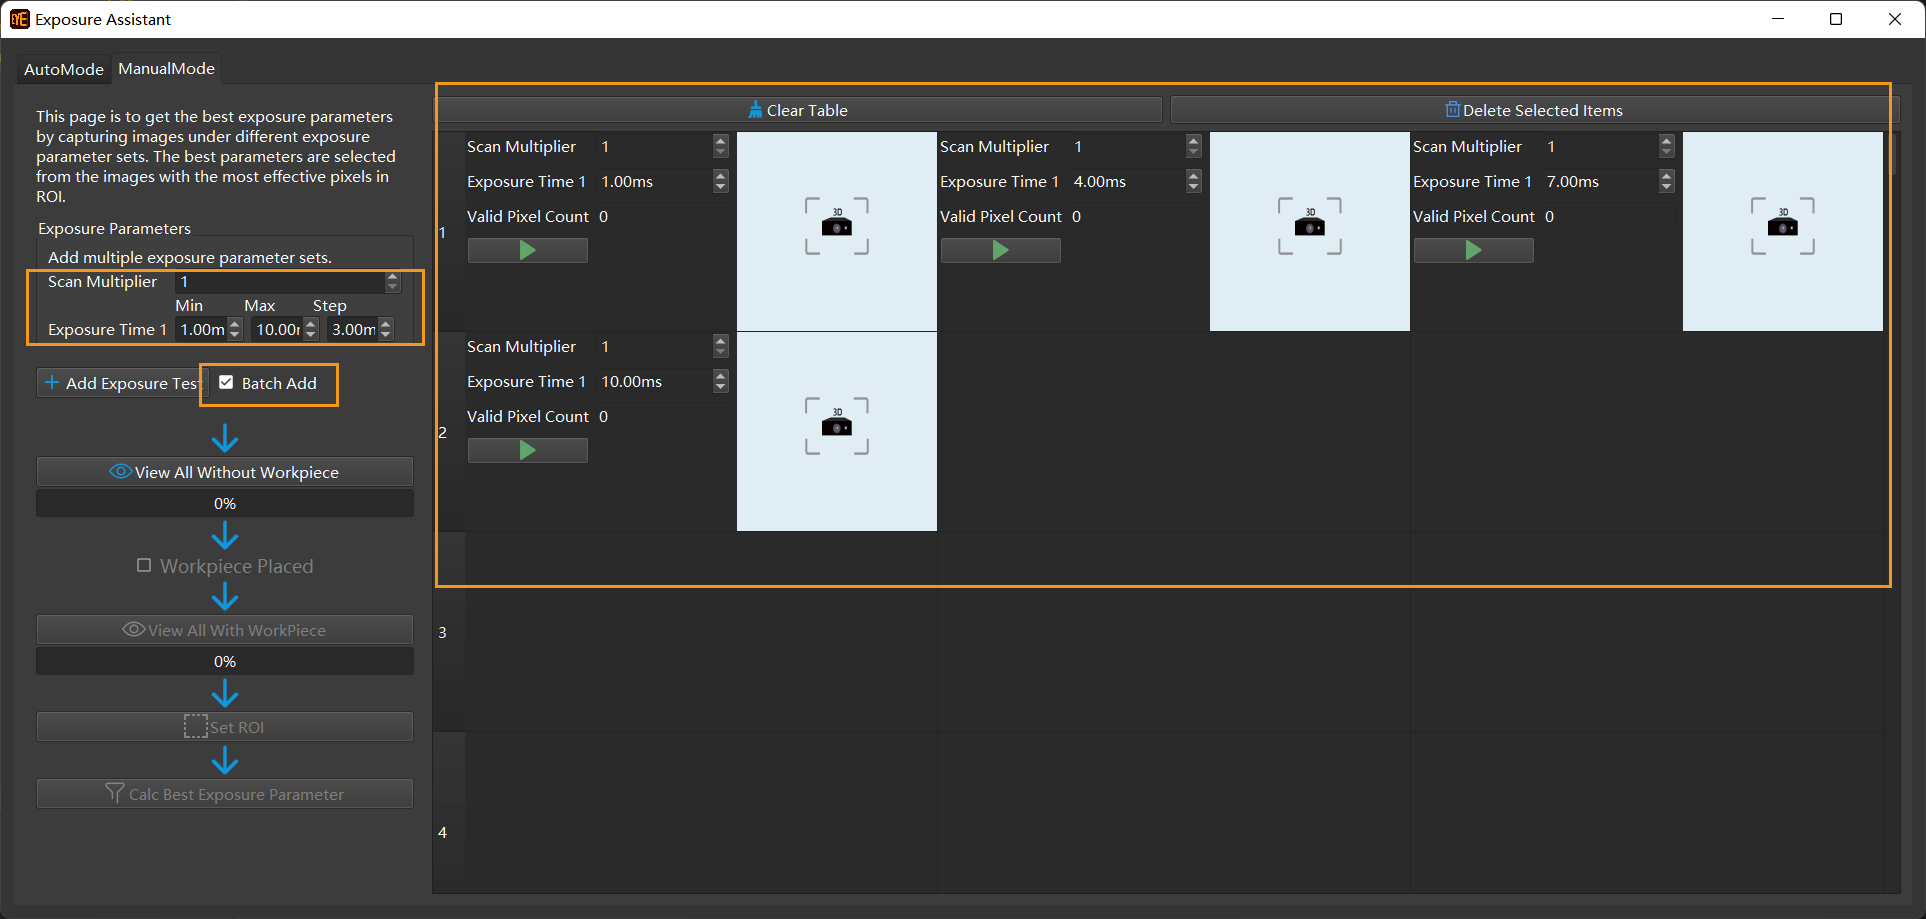The width and height of the screenshot is (1926, 919).
Task: Click Delete Selected Items trash button
Action: point(1534,110)
